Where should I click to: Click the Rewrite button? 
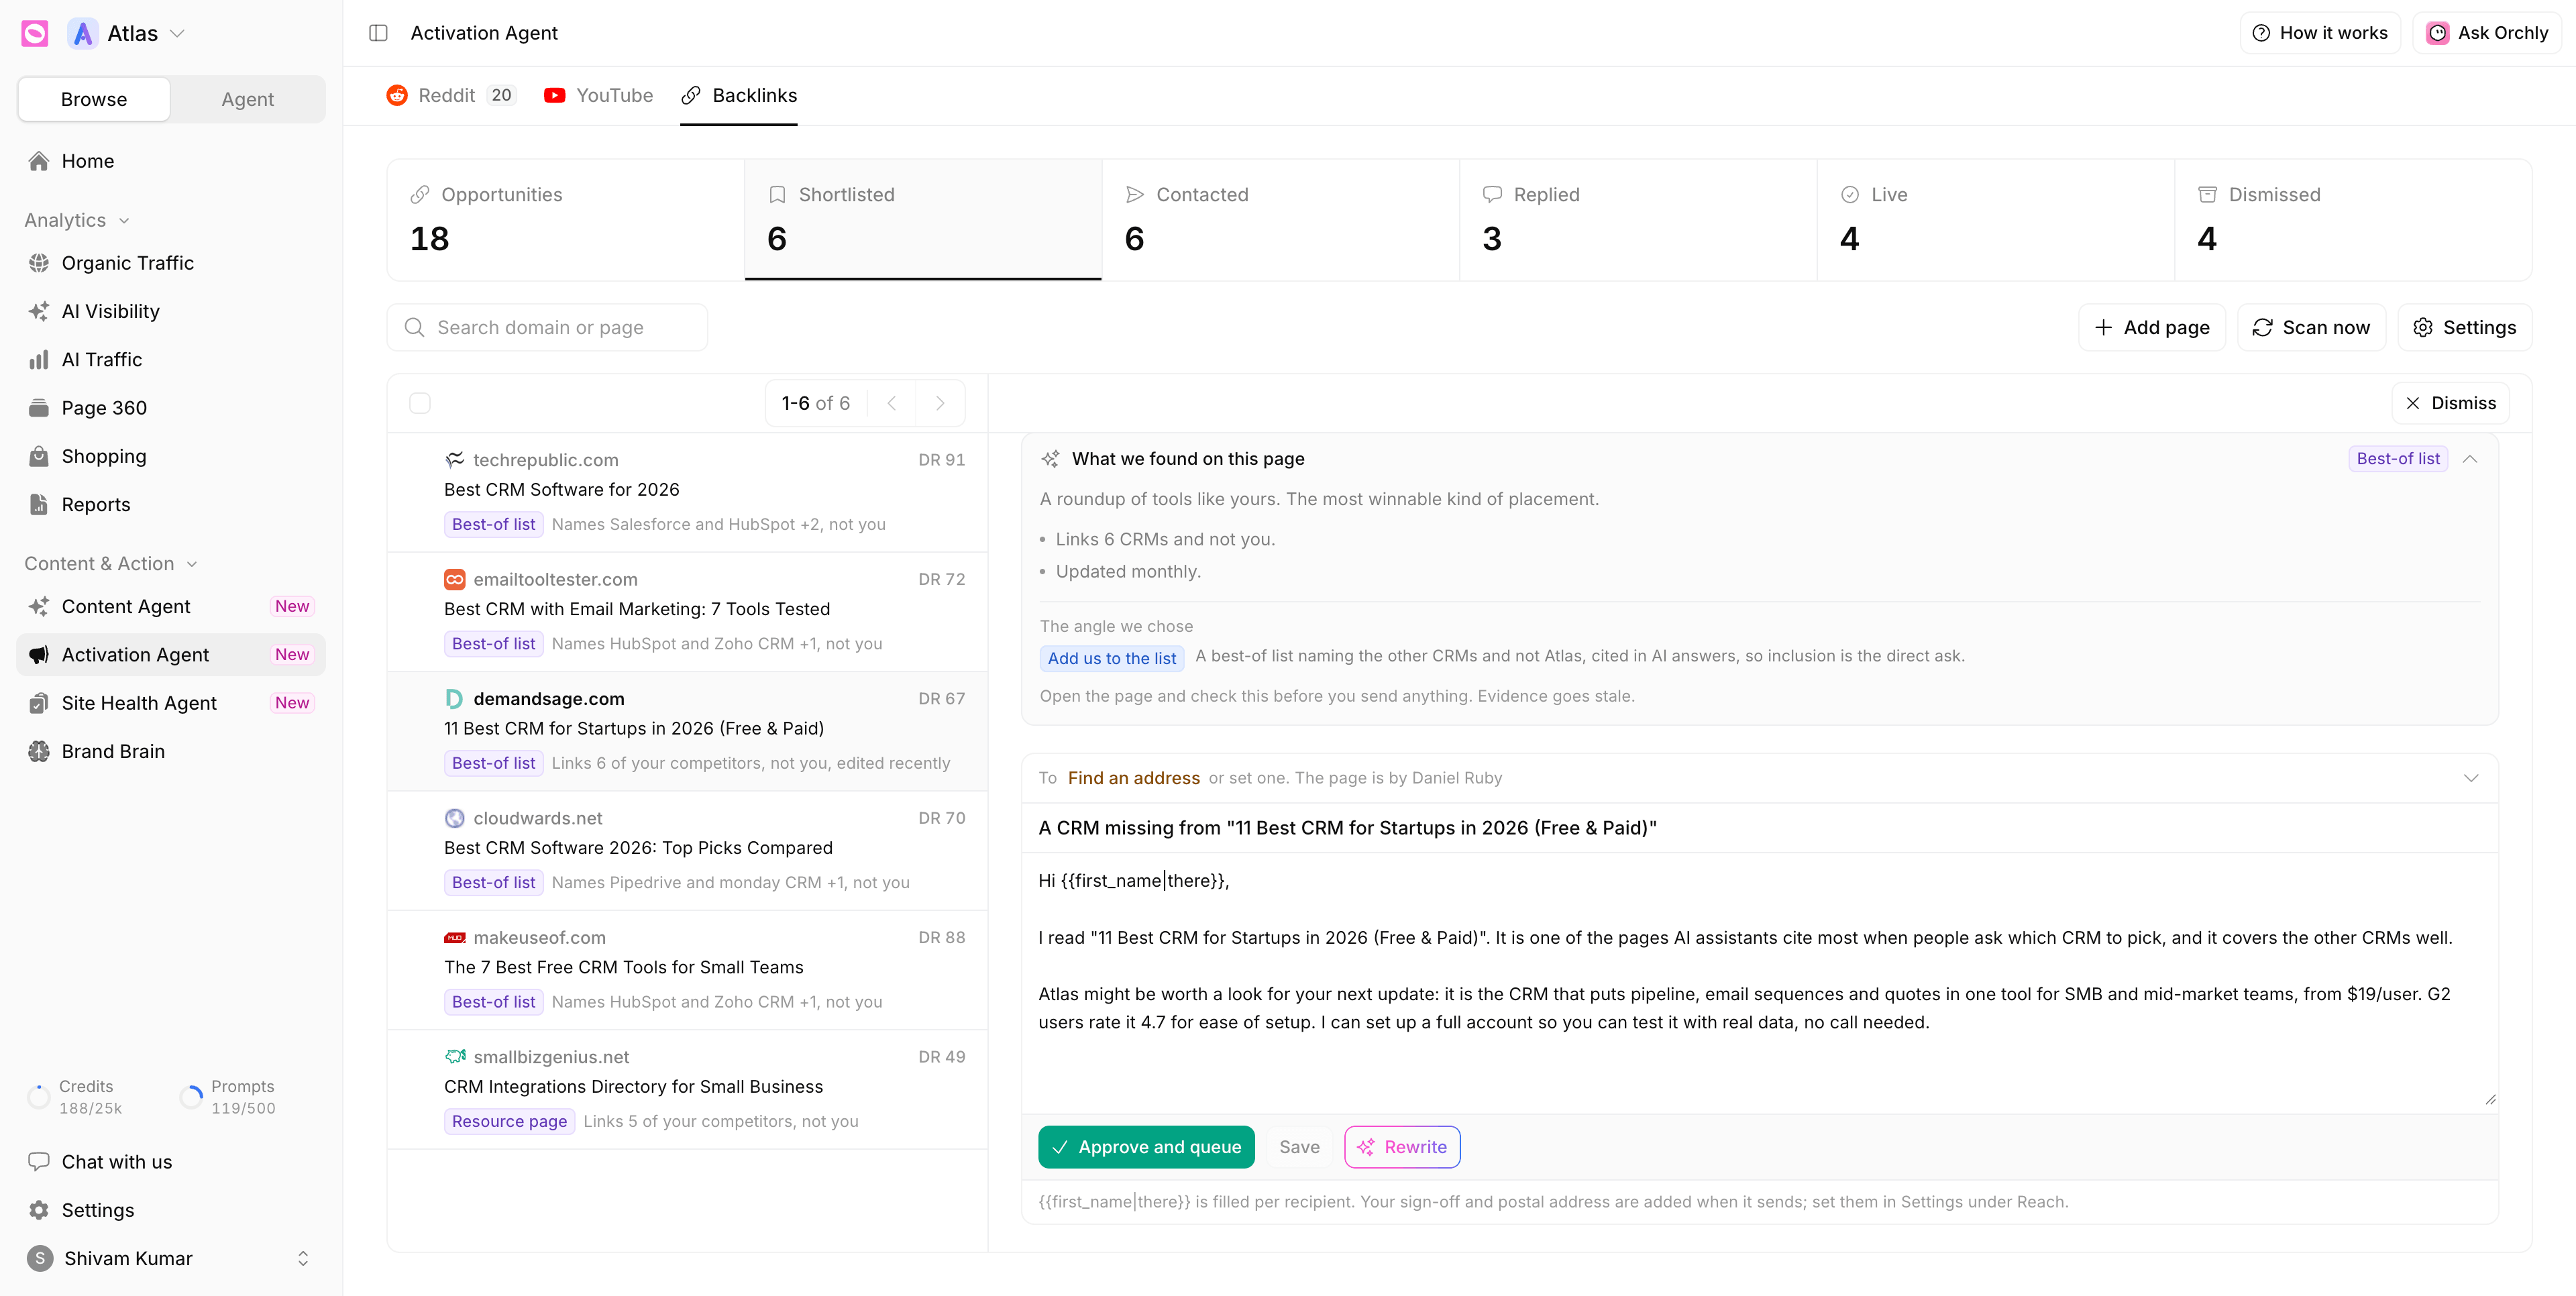pyautogui.click(x=1402, y=1147)
